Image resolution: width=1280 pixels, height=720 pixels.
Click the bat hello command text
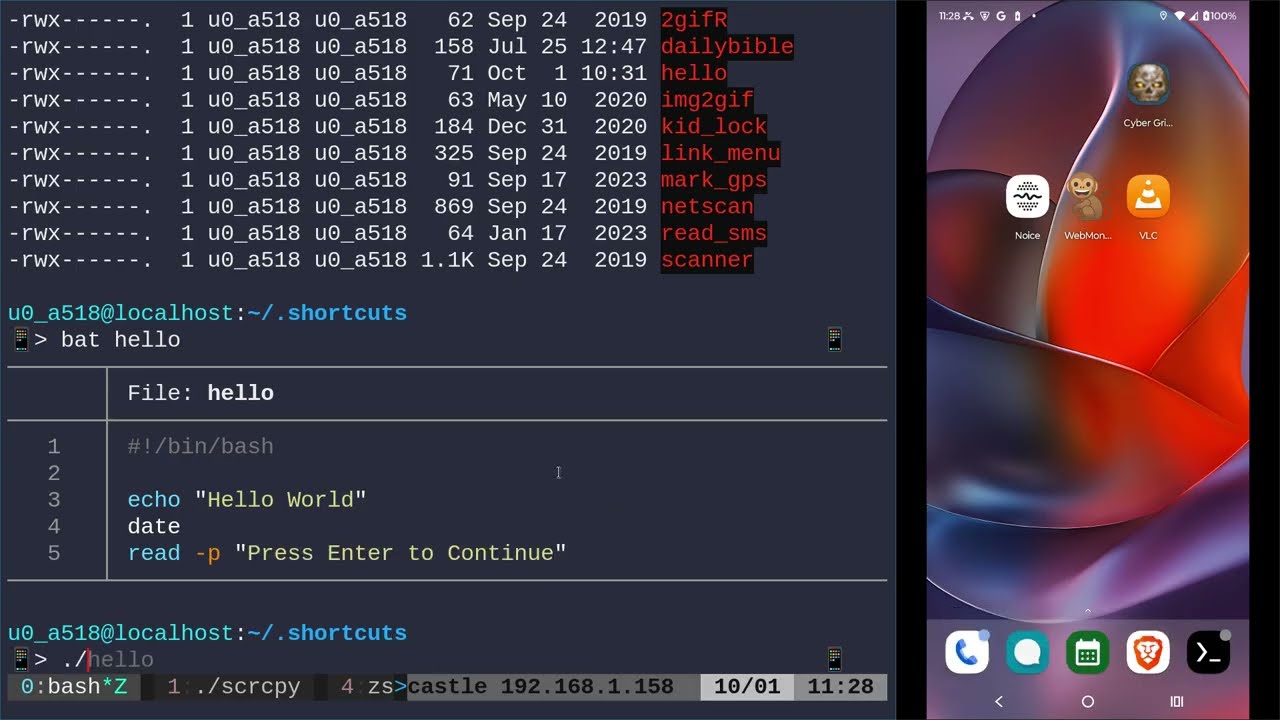(x=120, y=340)
